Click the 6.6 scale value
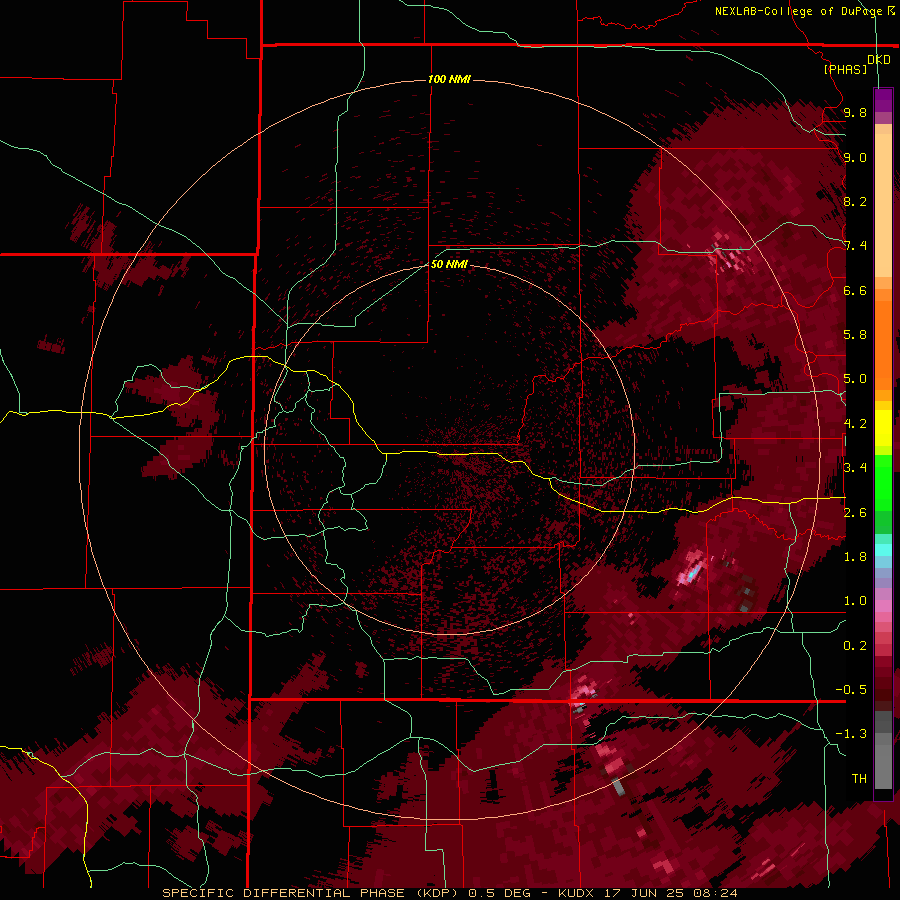The width and height of the screenshot is (900, 900). point(855,290)
